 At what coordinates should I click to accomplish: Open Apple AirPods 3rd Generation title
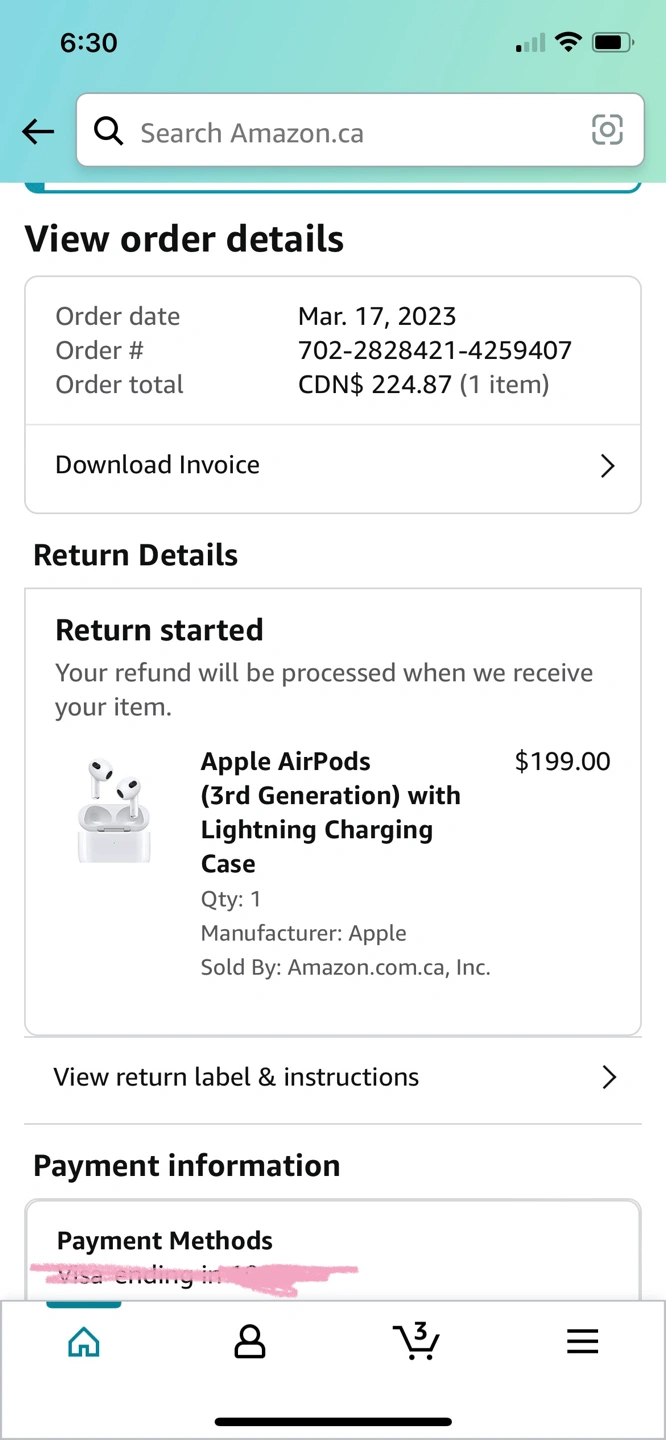330,812
